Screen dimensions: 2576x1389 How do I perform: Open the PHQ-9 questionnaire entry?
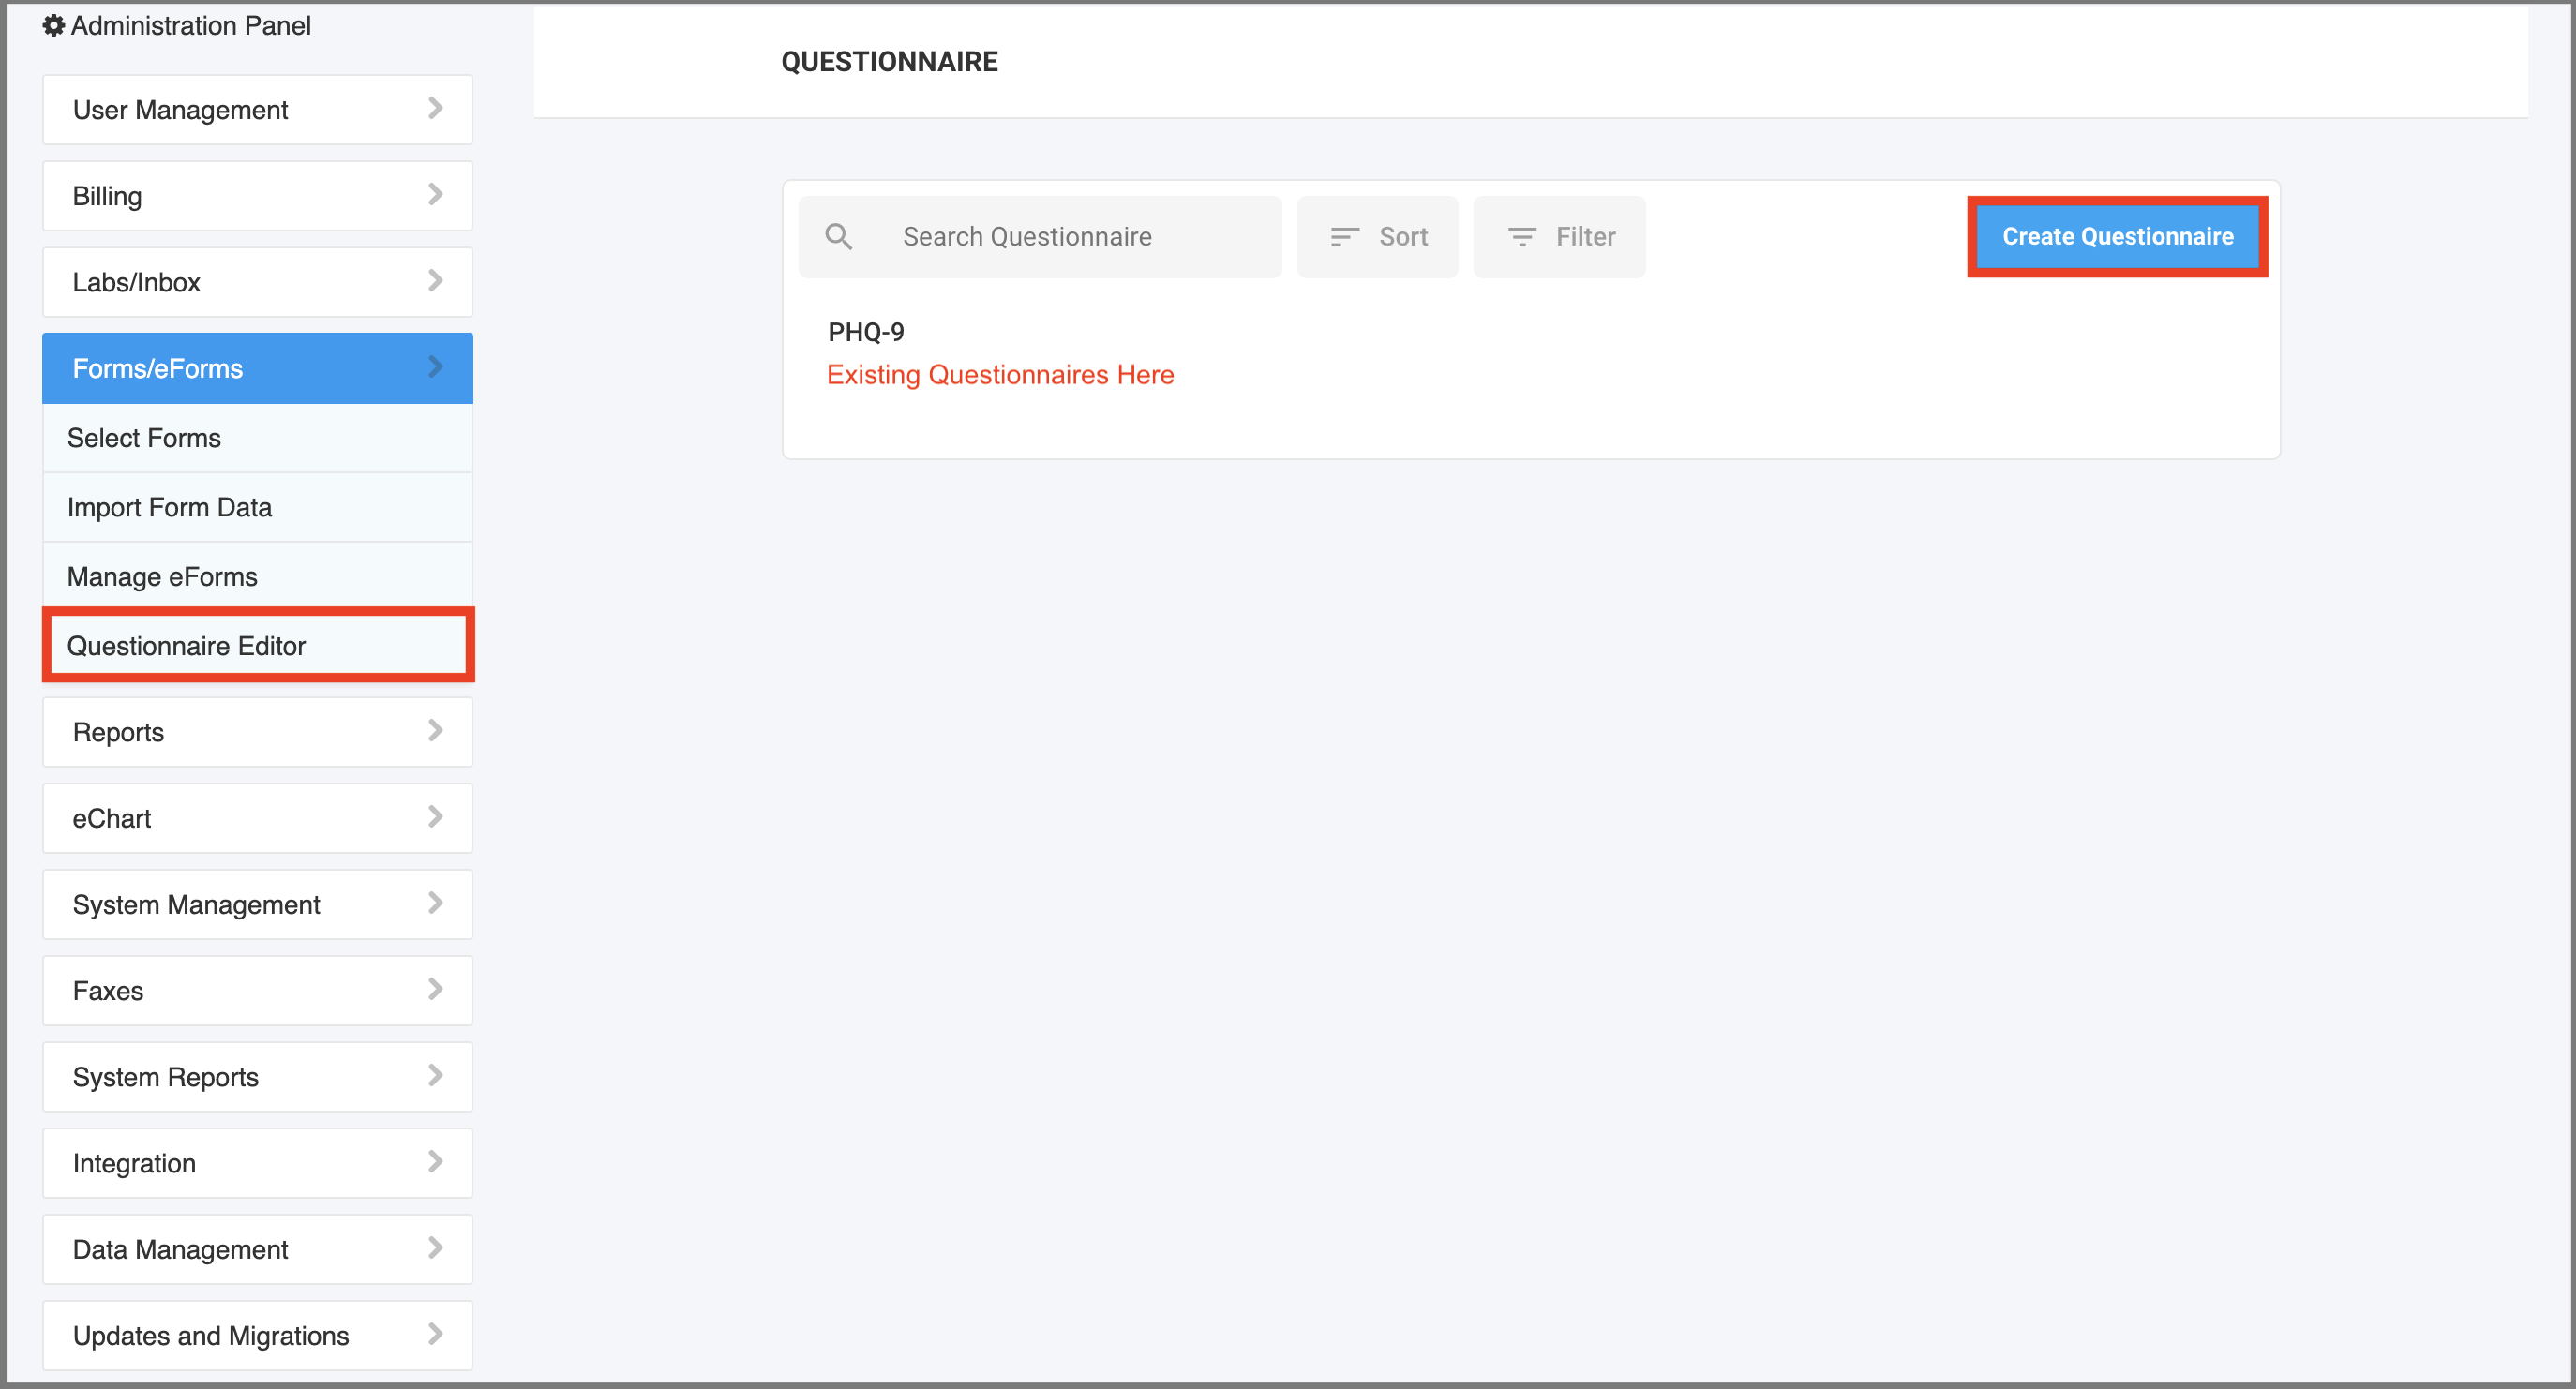click(866, 332)
